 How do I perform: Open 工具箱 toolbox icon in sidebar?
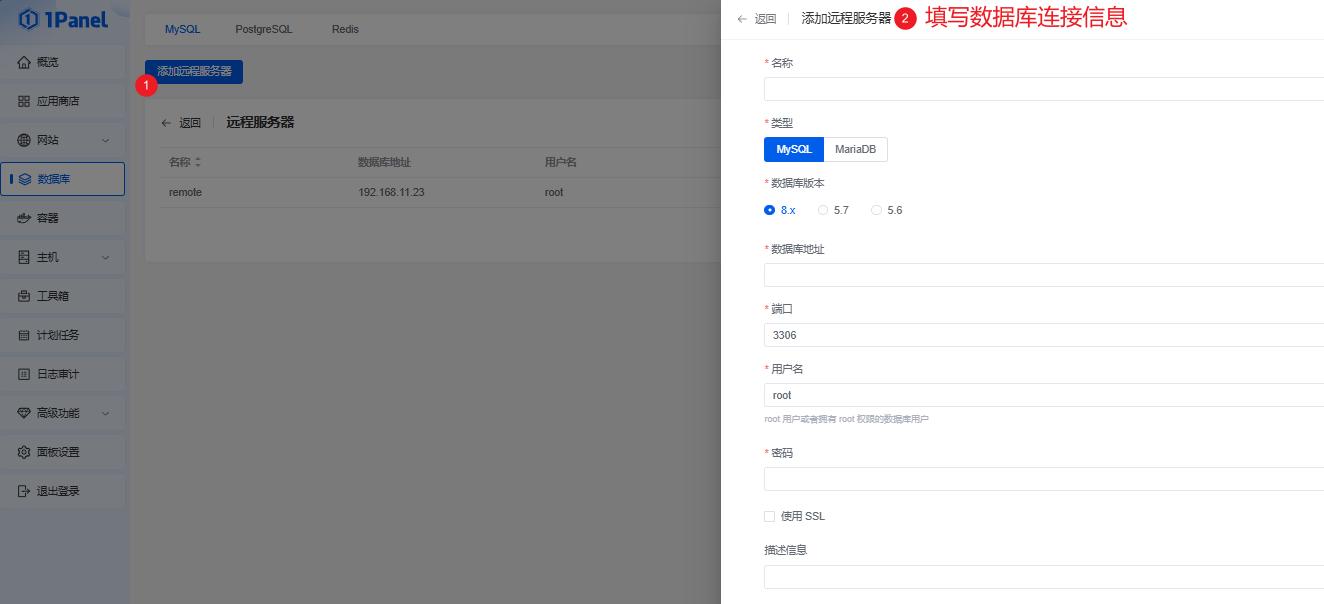coord(25,296)
